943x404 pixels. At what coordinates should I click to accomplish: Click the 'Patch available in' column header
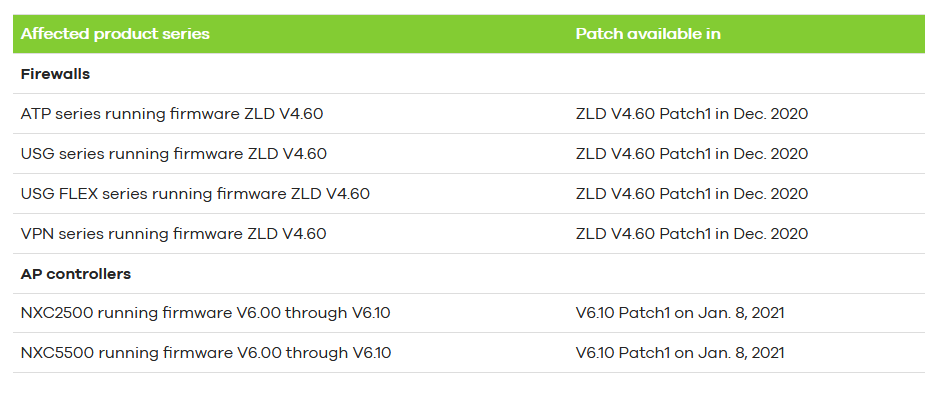click(x=648, y=34)
